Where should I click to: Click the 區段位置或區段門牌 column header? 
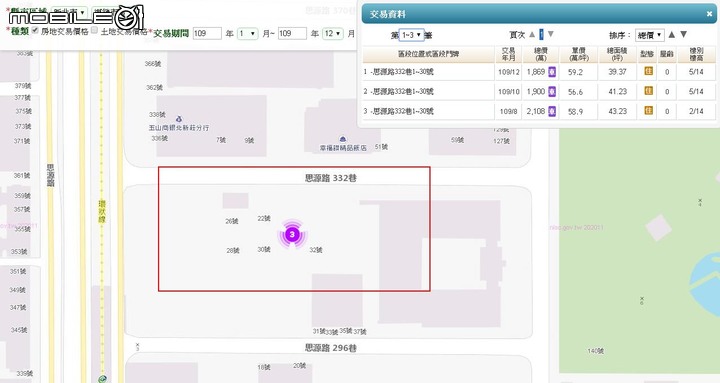click(428, 54)
